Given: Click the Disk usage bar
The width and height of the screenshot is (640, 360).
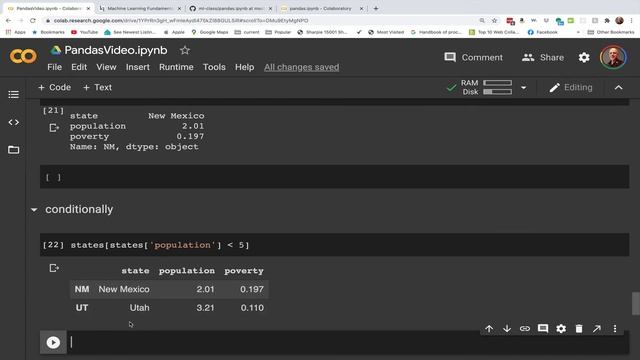Looking at the screenshot, I should 497,92.
